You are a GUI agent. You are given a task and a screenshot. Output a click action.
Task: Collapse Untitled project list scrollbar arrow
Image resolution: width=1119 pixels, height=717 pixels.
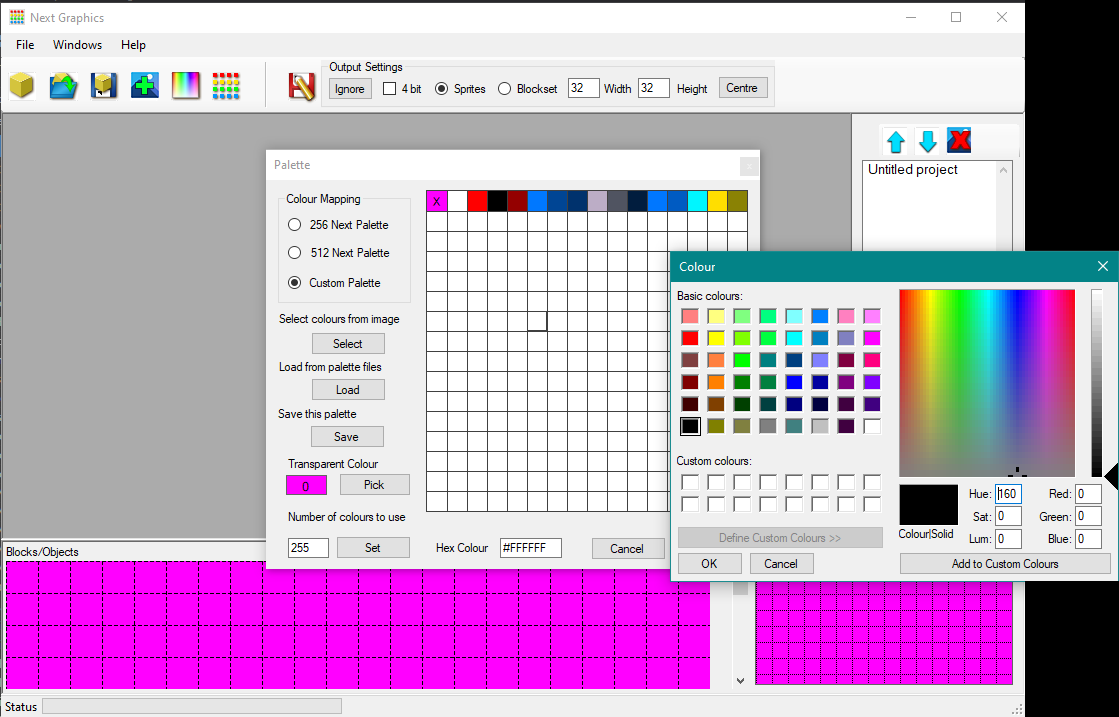pyautogui.click(x=1005, y=169)
